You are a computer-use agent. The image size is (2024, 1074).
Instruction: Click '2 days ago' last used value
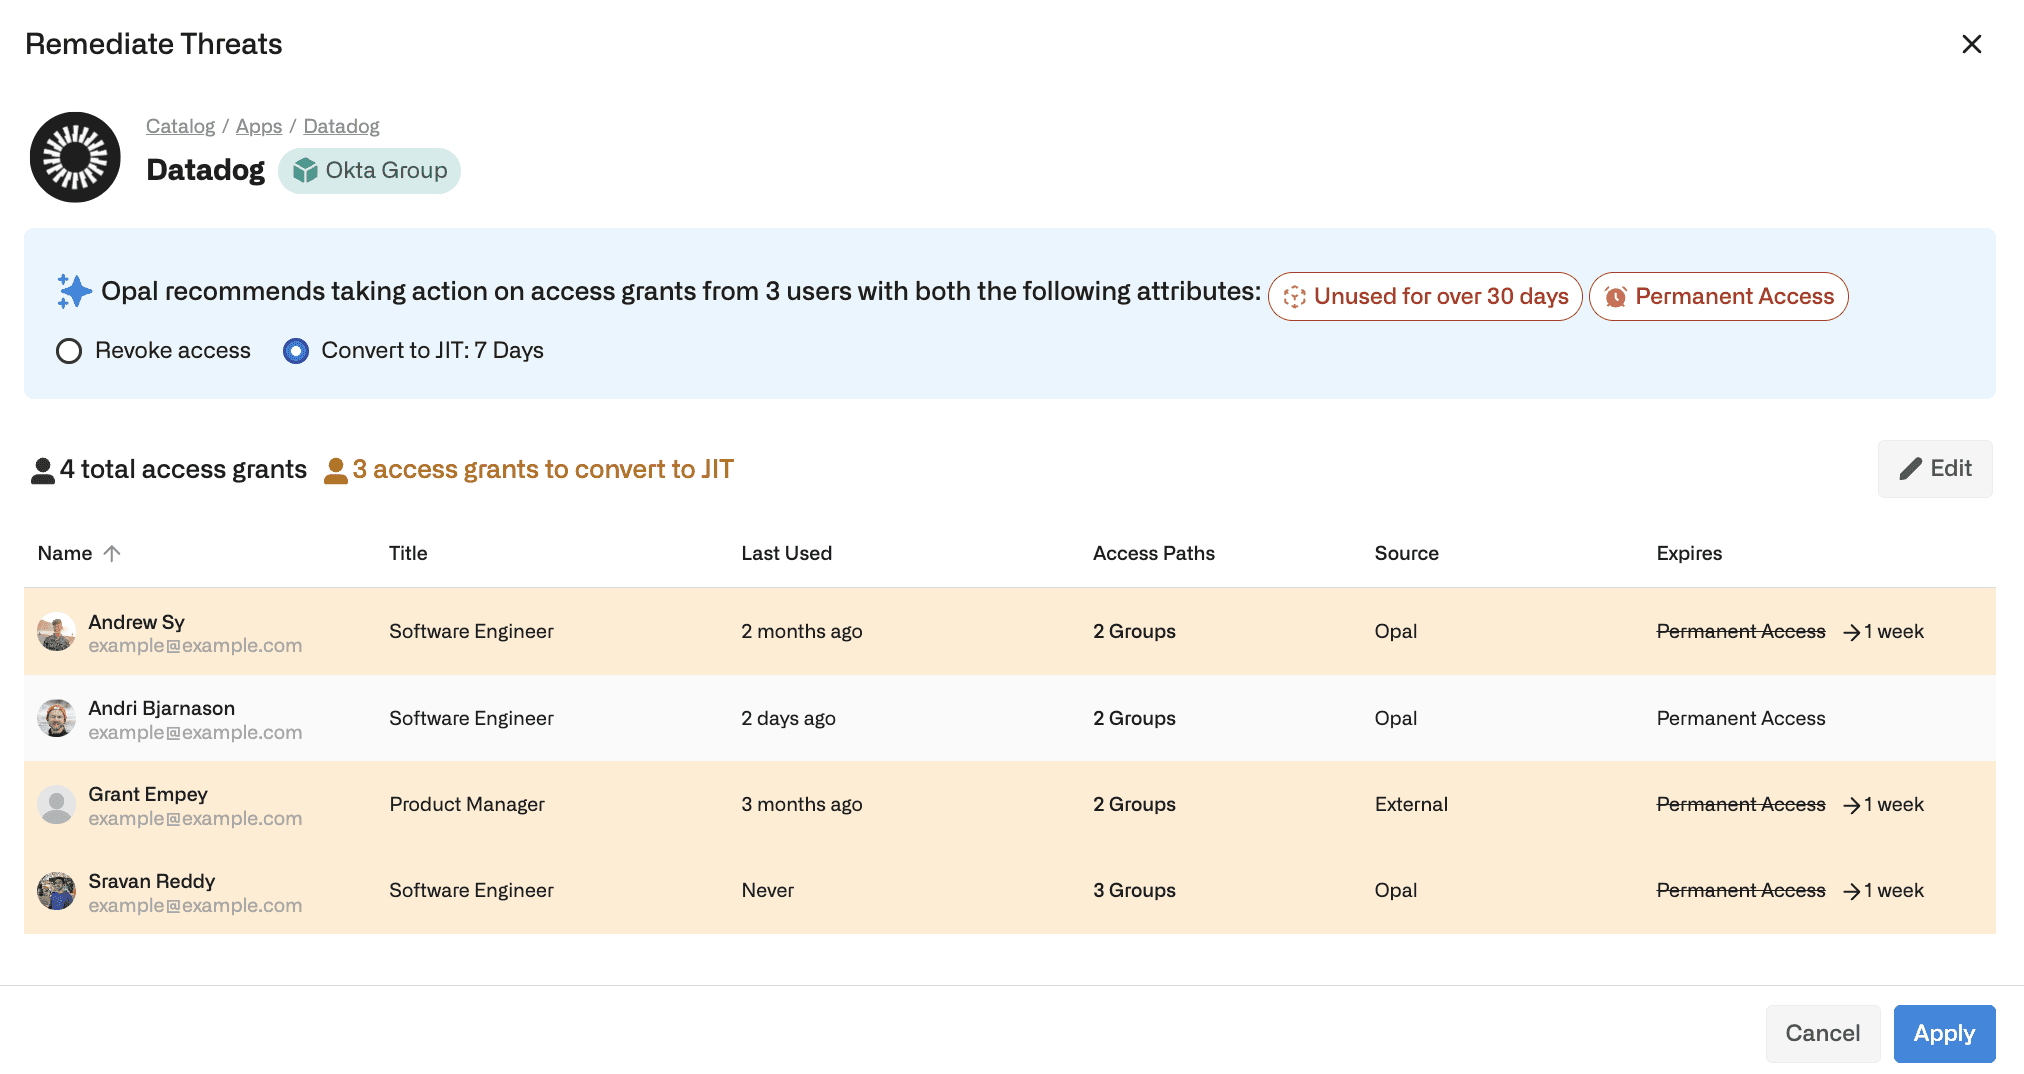coord(788,718)
